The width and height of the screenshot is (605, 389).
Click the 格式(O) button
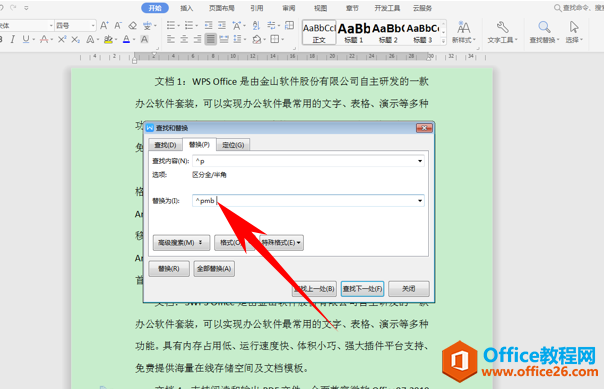coord(234,243)
